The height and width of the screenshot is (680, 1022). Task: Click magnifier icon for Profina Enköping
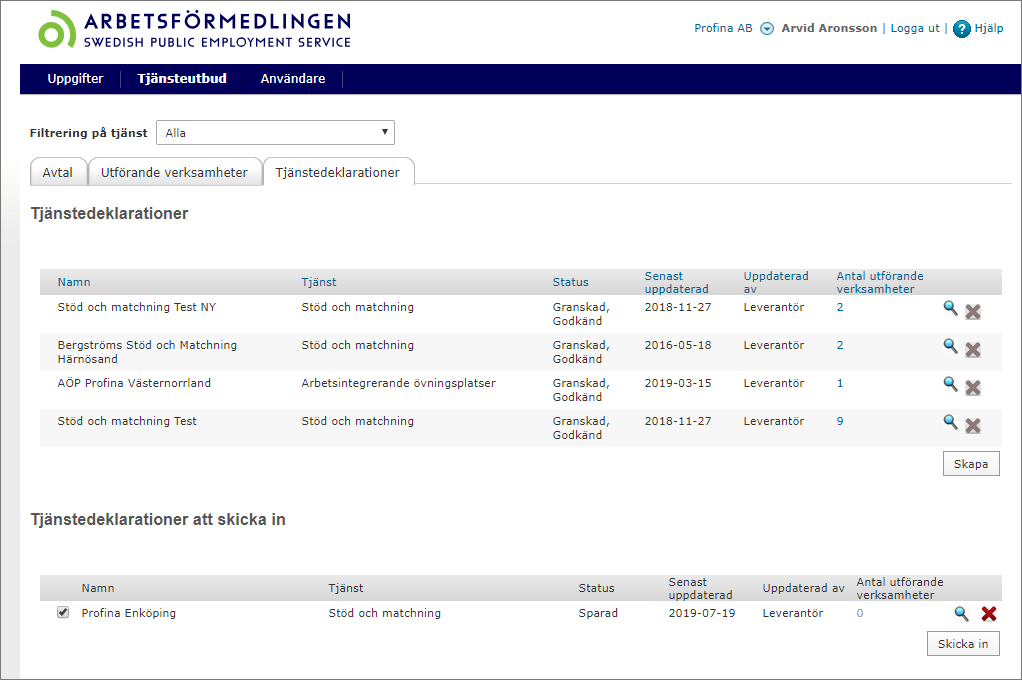[961, 614]
